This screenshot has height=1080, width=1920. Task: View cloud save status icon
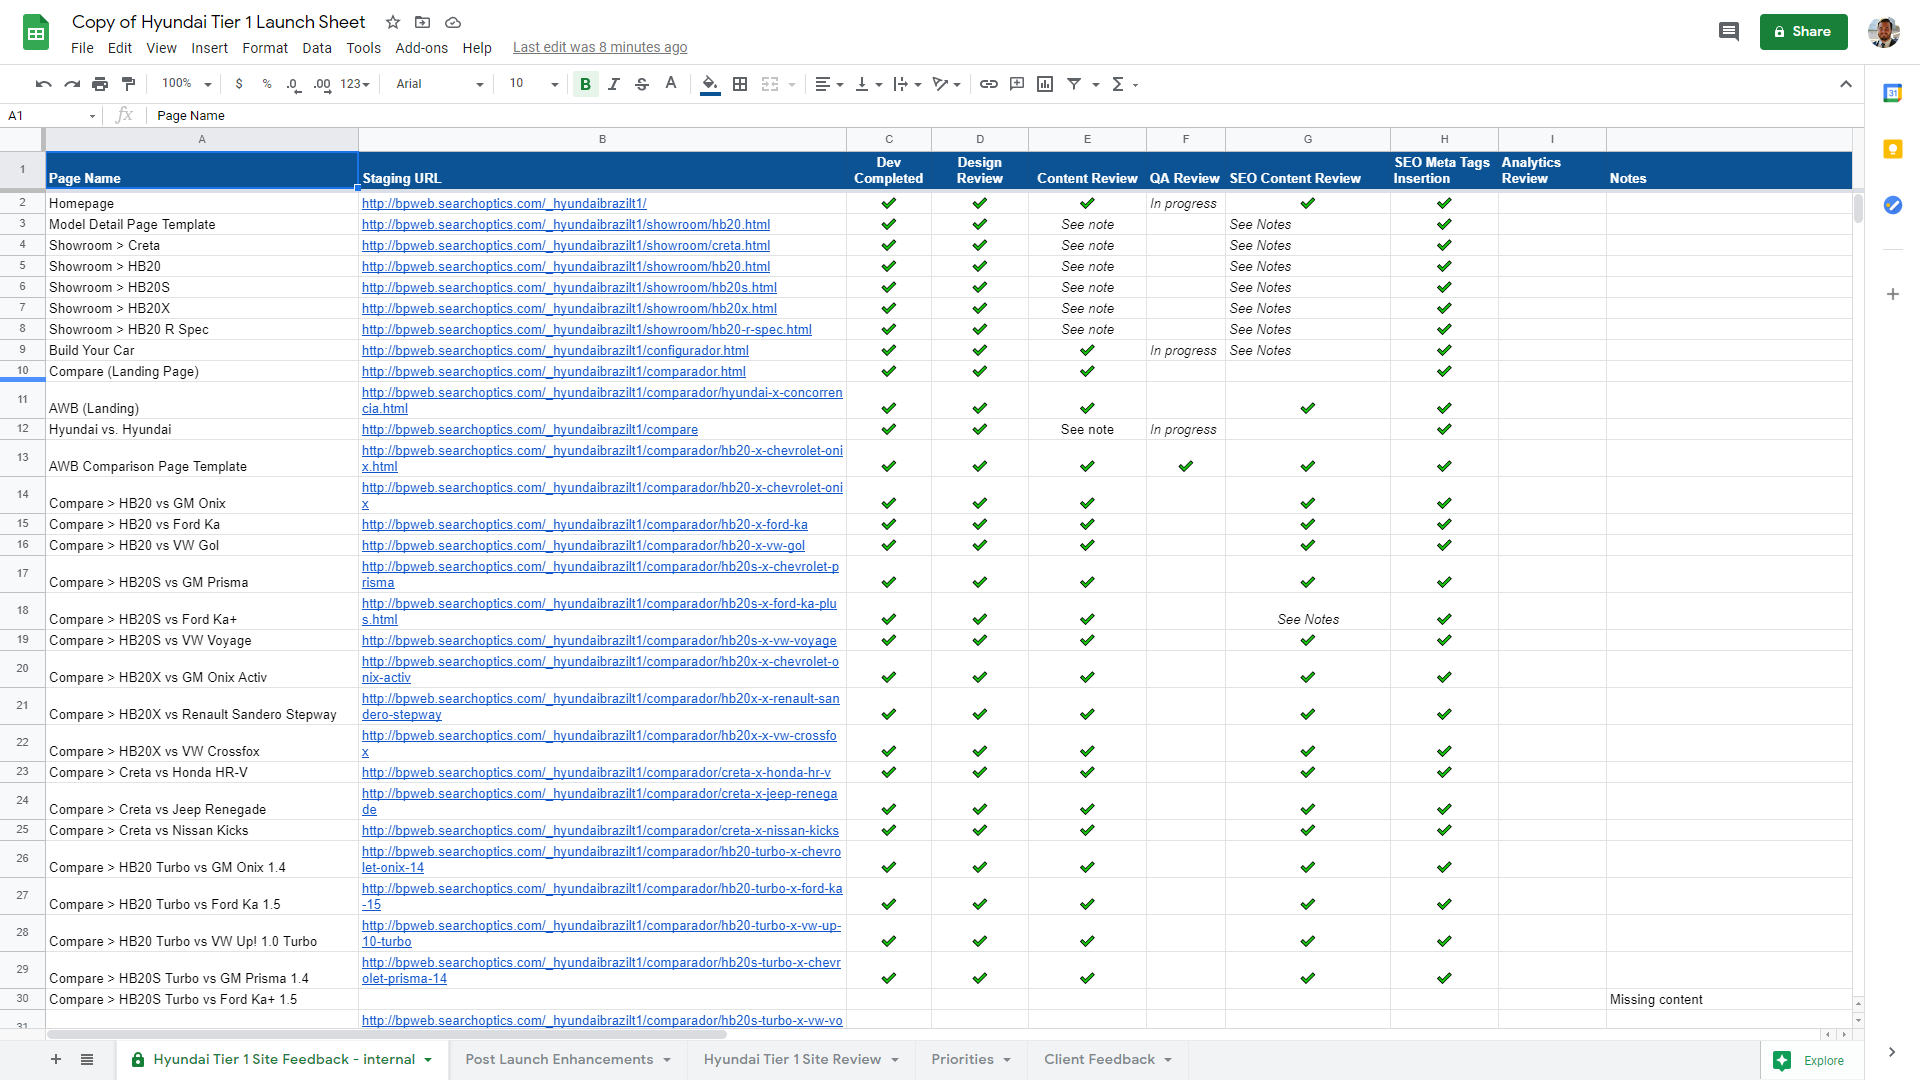453,22
